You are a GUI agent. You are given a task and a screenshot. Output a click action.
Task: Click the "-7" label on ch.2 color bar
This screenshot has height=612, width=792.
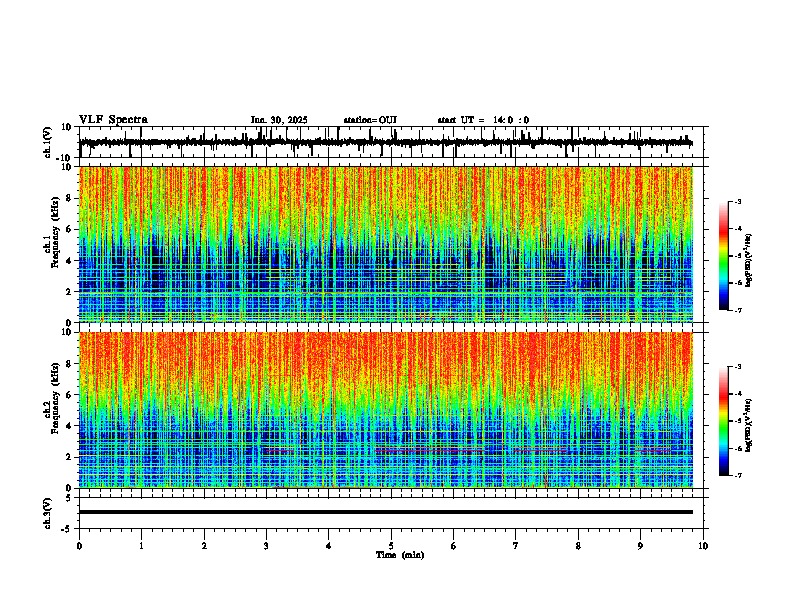[737, 476]
